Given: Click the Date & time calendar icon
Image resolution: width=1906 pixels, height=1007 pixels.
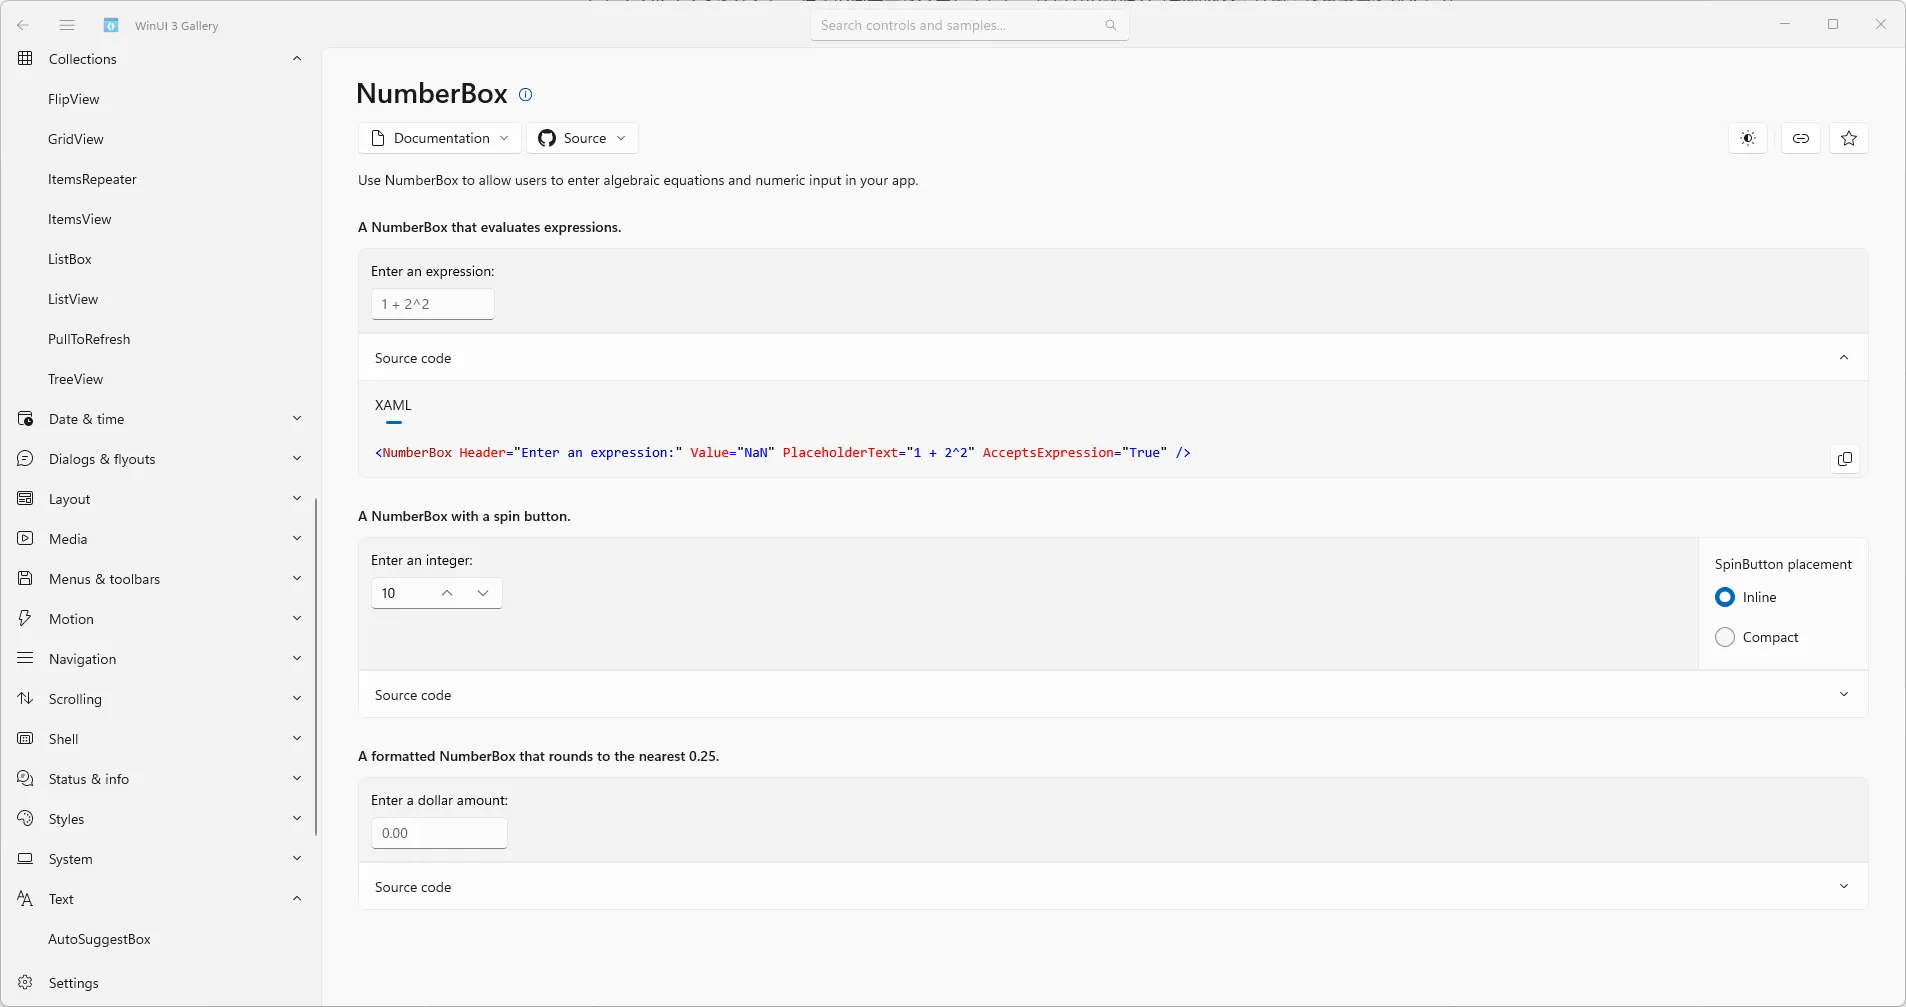Looking at the screenshot, I should (x=25, y=419).
